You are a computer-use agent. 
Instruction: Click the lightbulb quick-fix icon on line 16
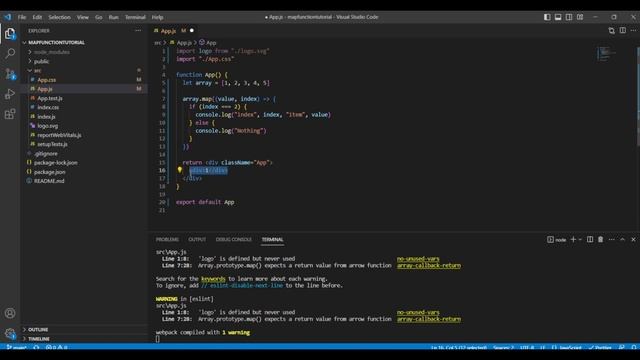(180, 170)
